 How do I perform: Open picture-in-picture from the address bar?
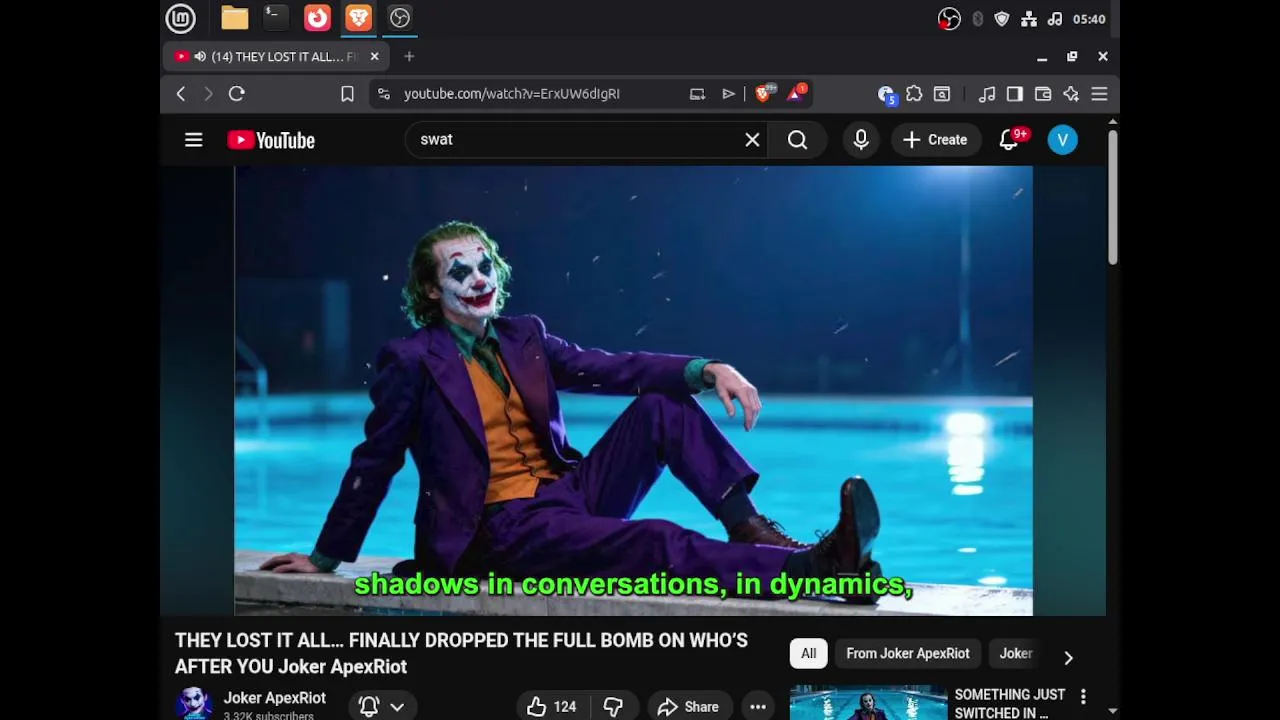point(697,94)
